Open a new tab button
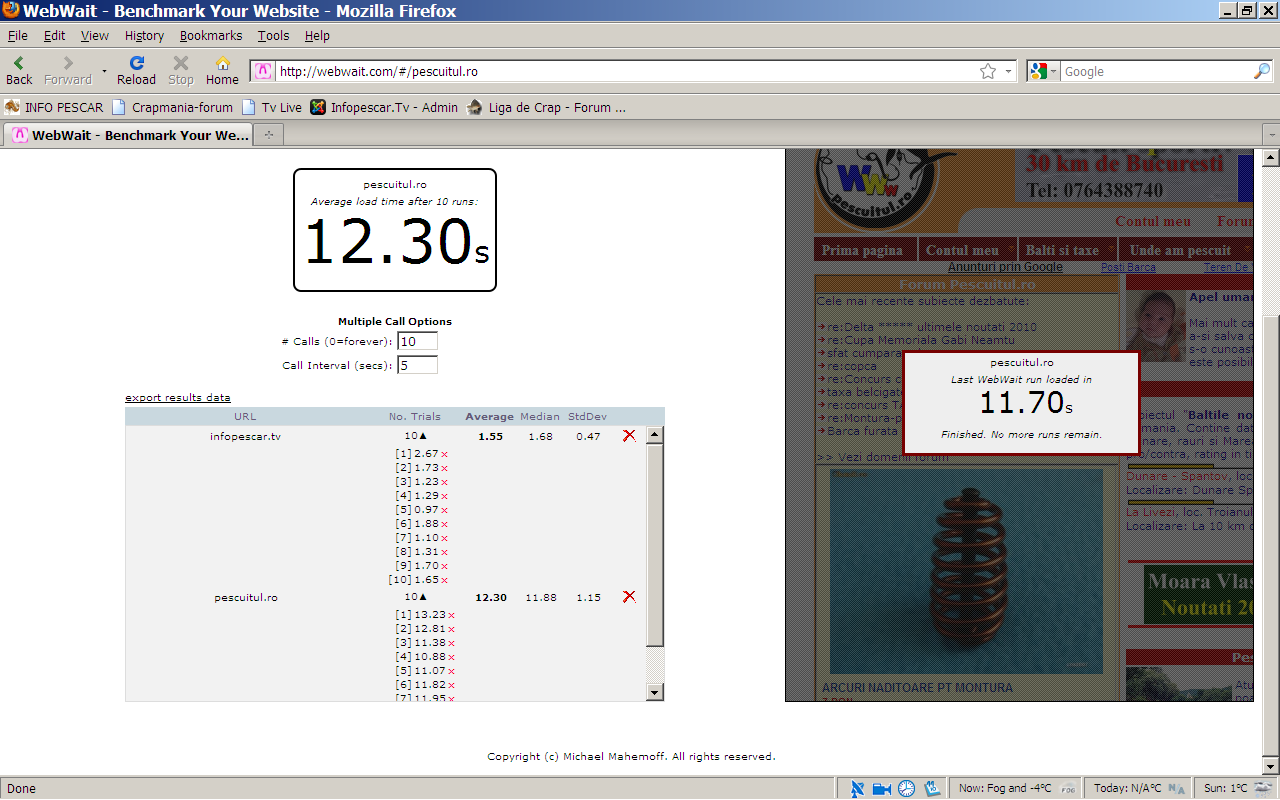The image size is (1280, 800). tap(269, 135)
